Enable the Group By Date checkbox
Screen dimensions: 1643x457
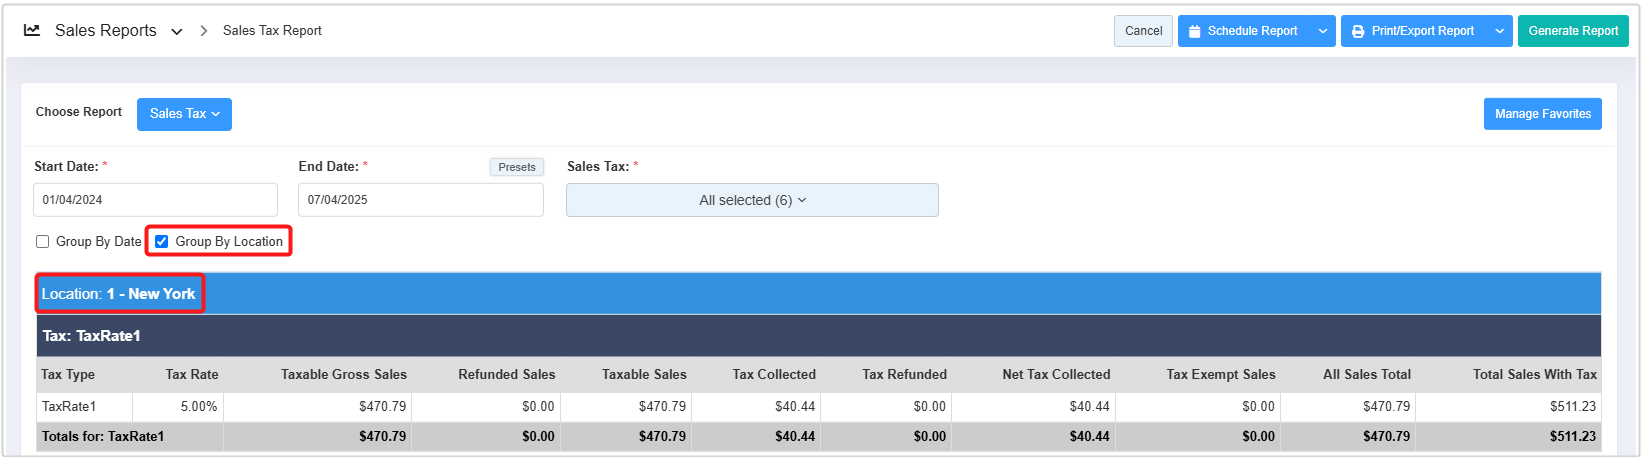[x=43, y=242]
